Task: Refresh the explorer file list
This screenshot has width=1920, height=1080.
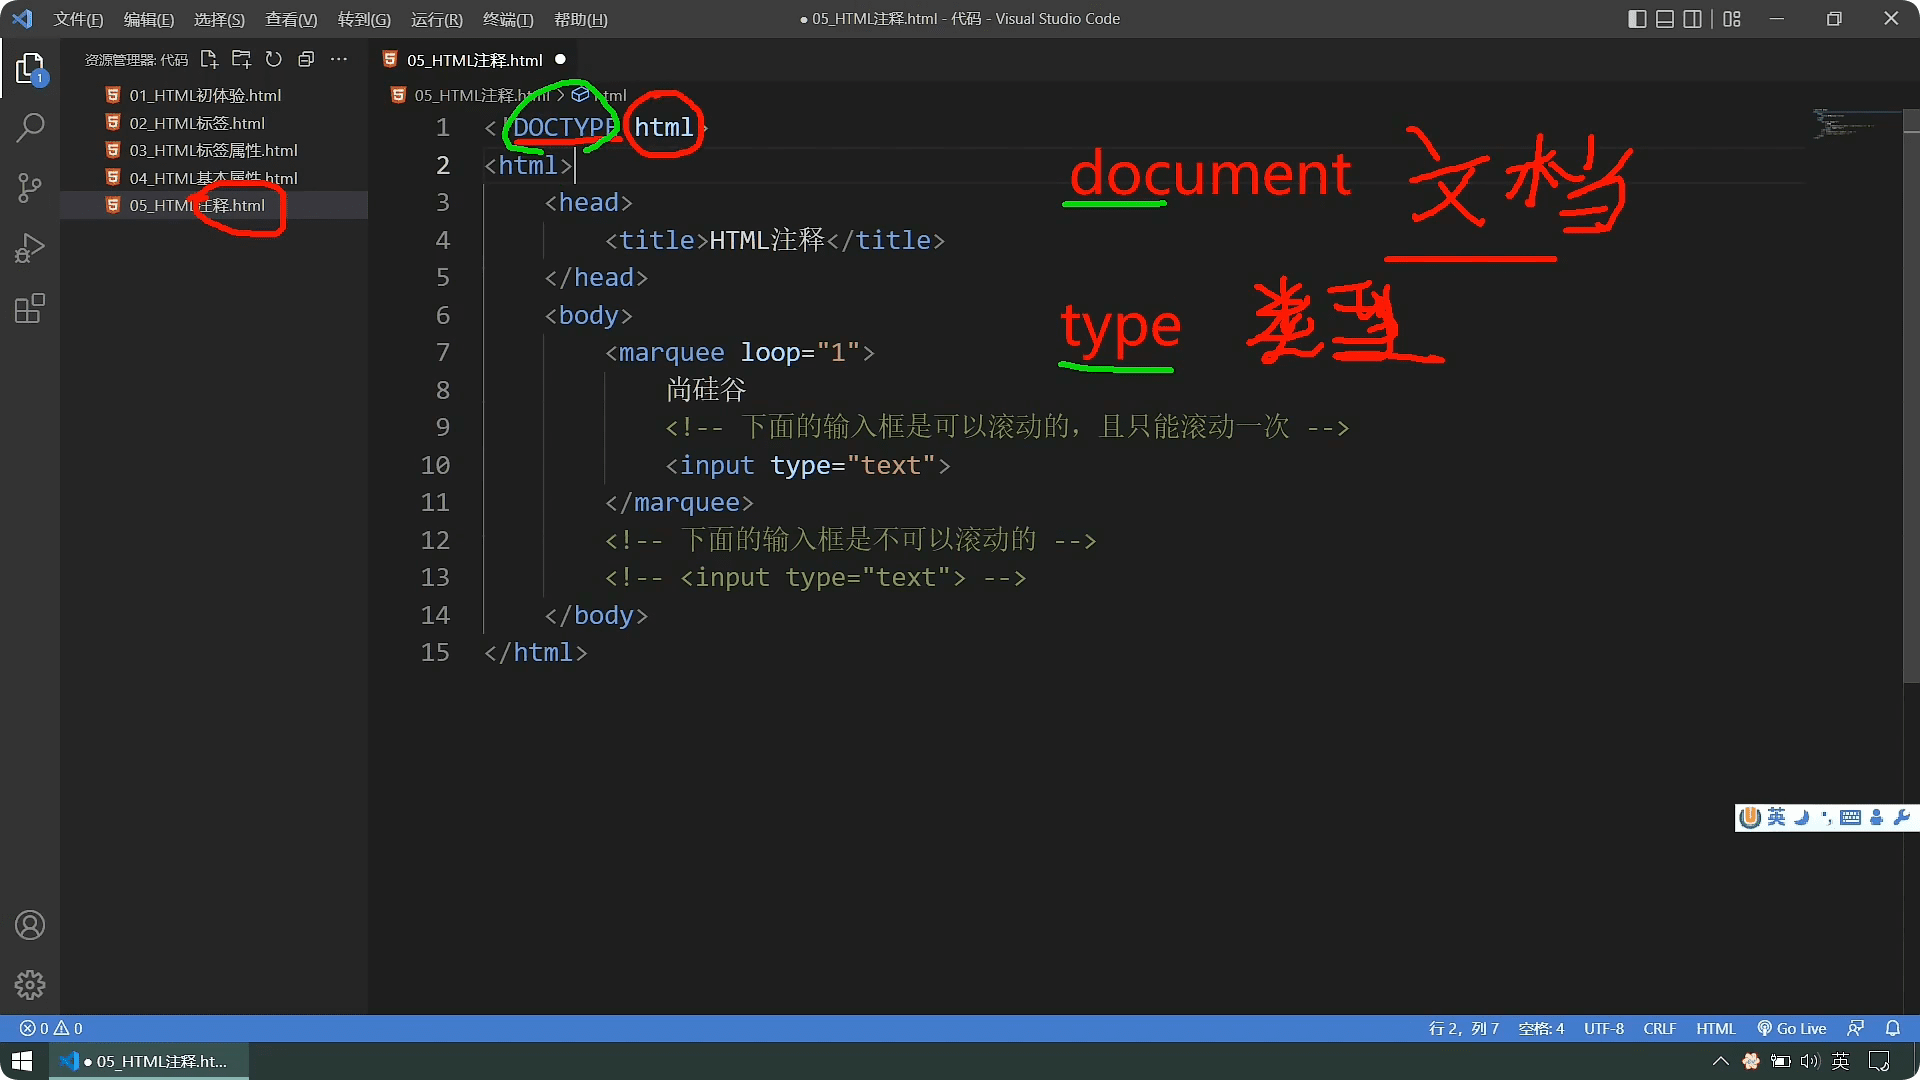Action: (x=274, y=60)
